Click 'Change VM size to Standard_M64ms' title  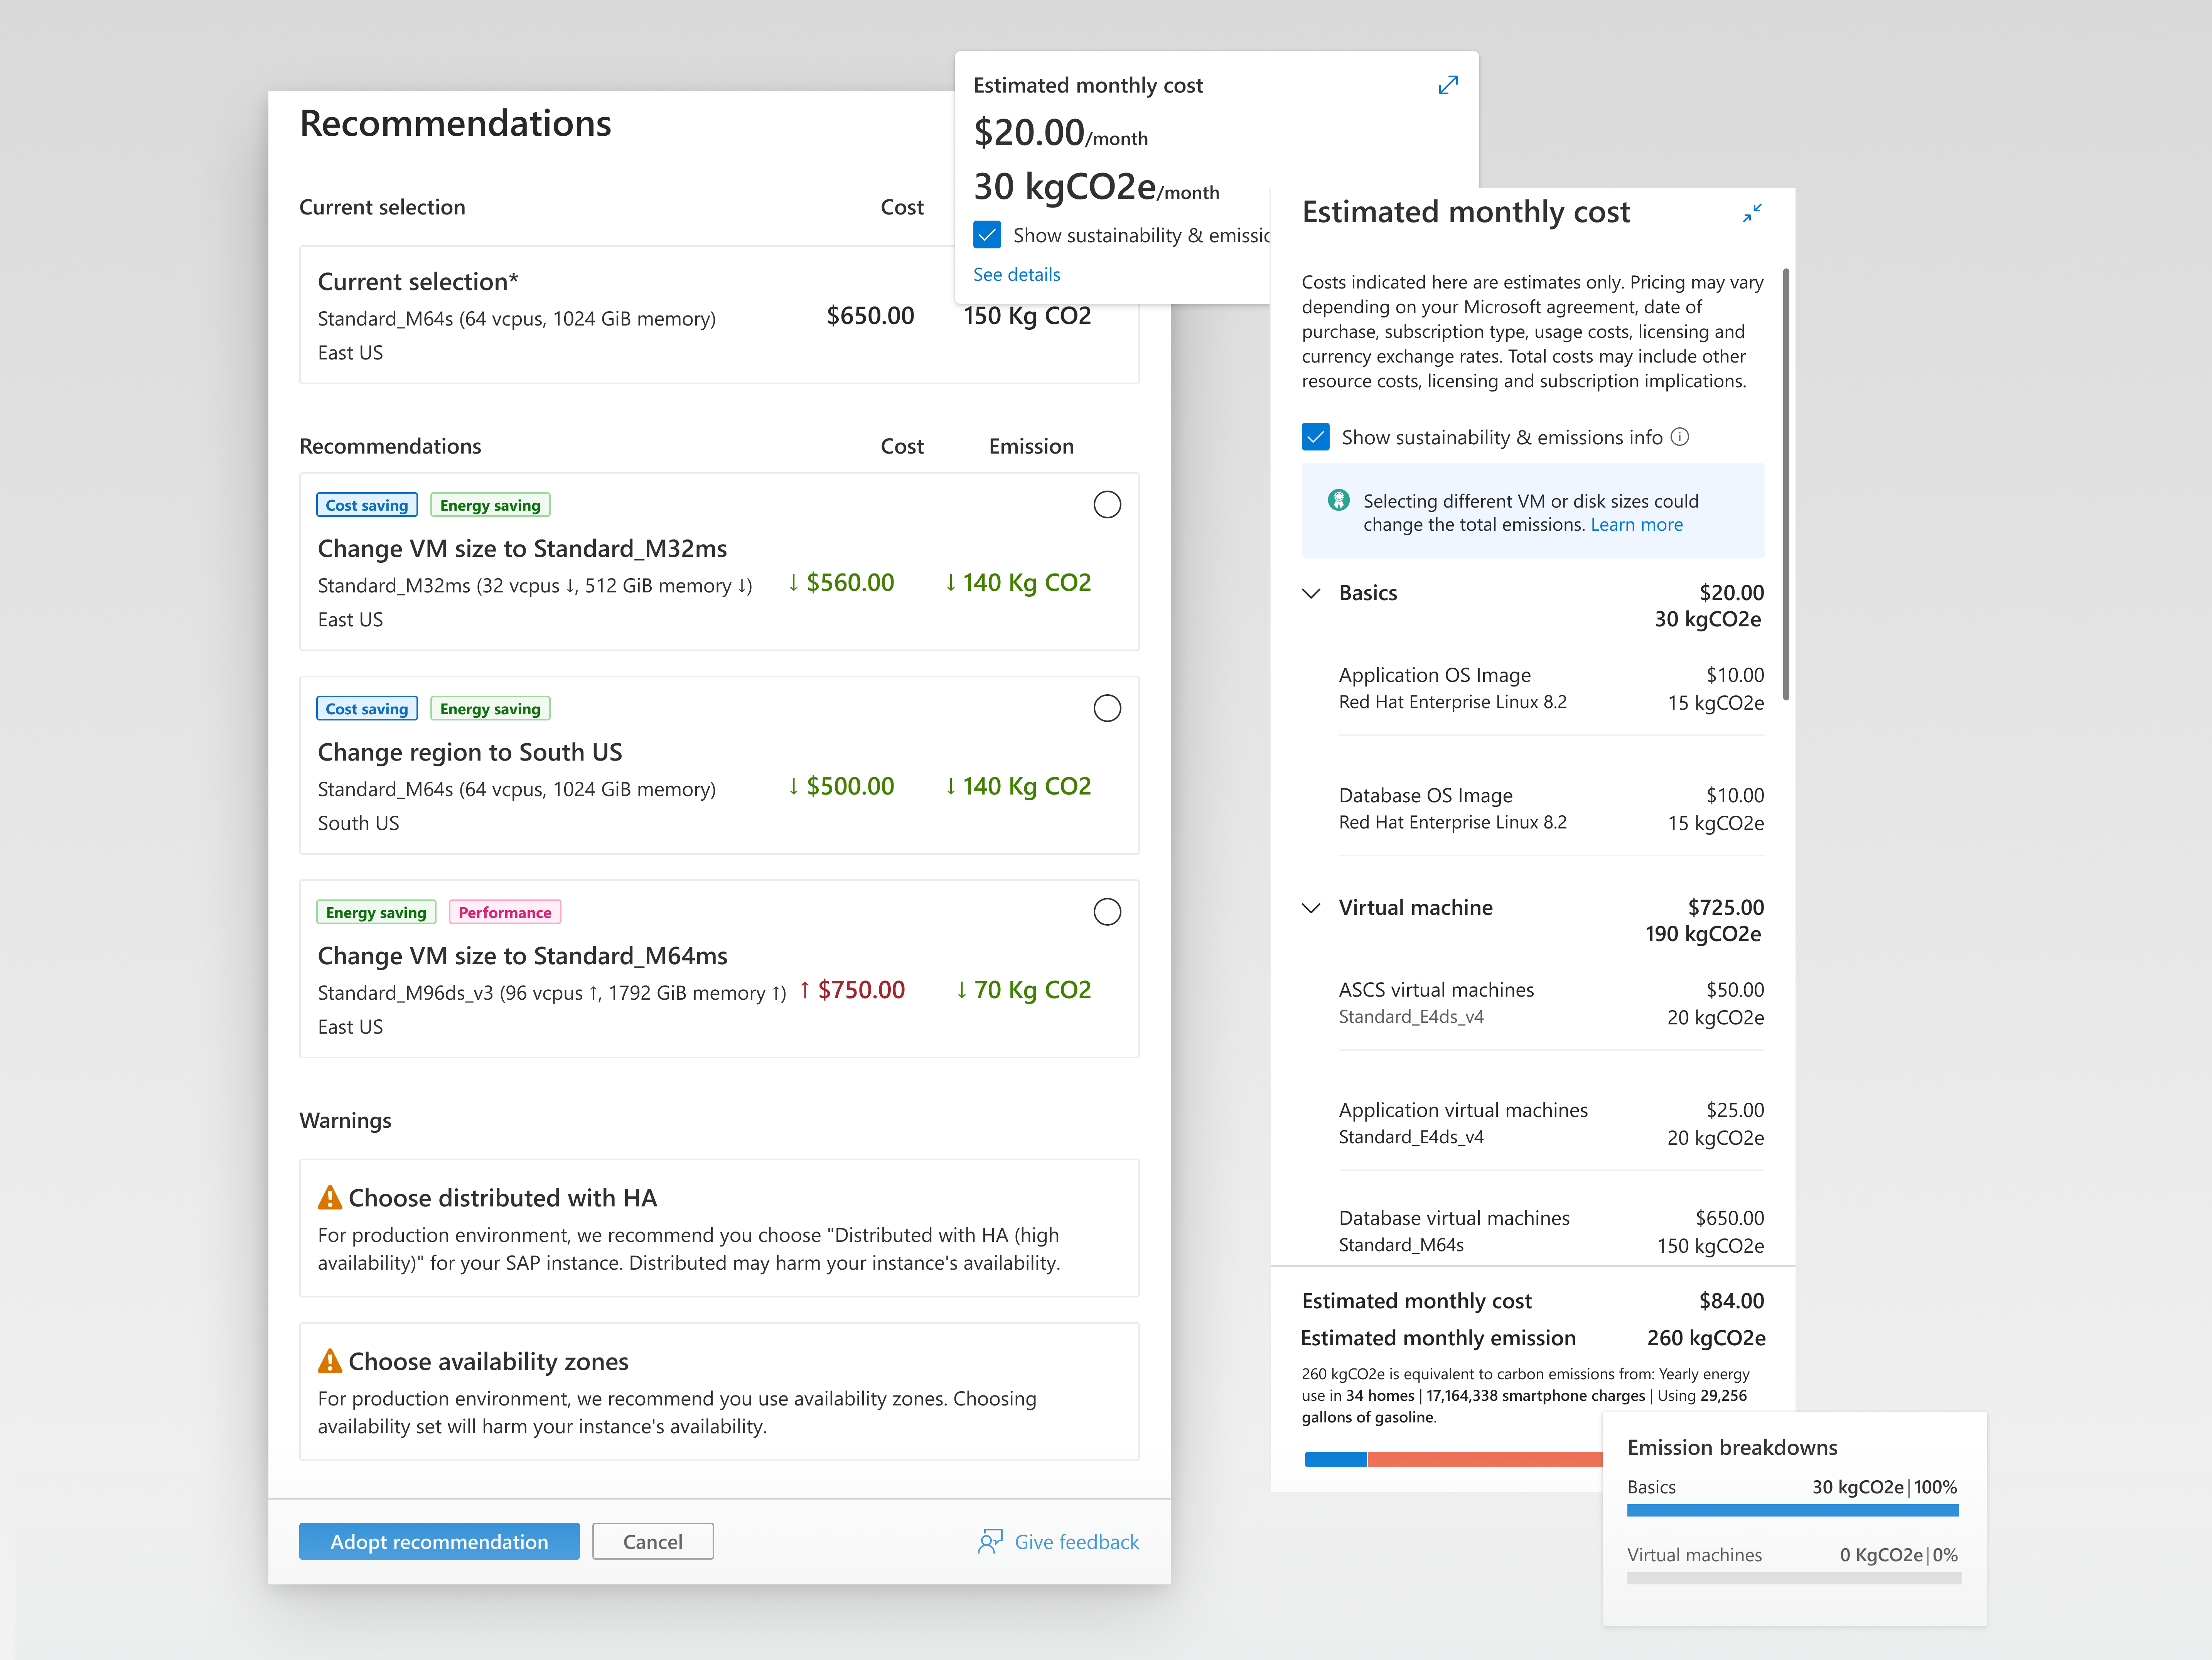point(522,956)
